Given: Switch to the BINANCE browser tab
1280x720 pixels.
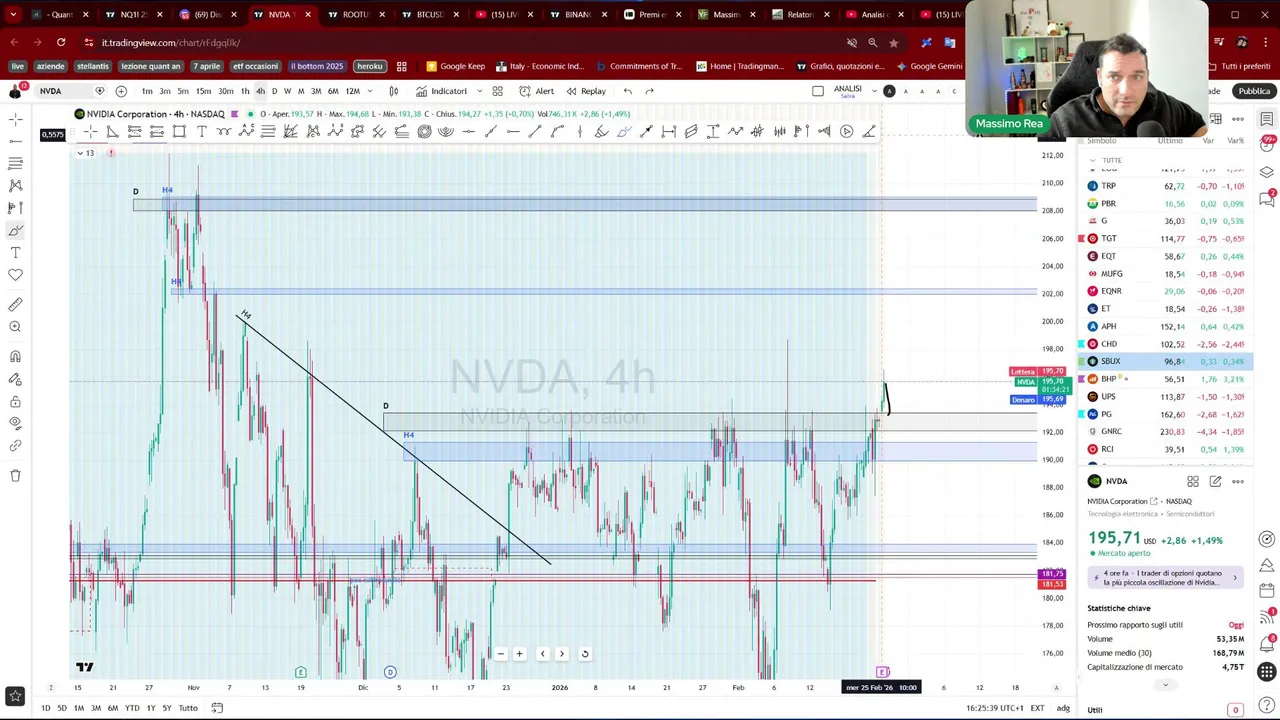Looking at the screenshot, I should coord(577,15).
